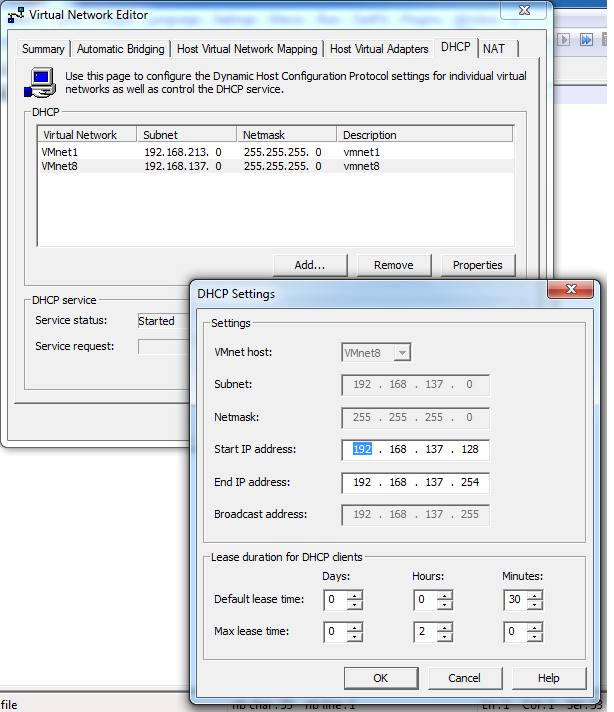Confirm DHCP settings with OK

(x=381, y=677)
